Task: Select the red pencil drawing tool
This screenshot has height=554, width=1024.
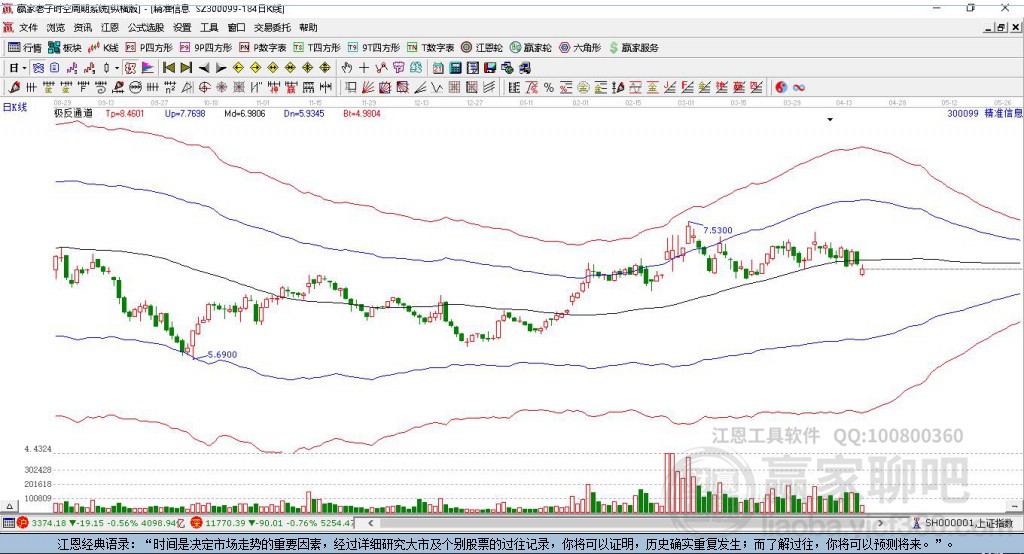Action: pos(14,88)
